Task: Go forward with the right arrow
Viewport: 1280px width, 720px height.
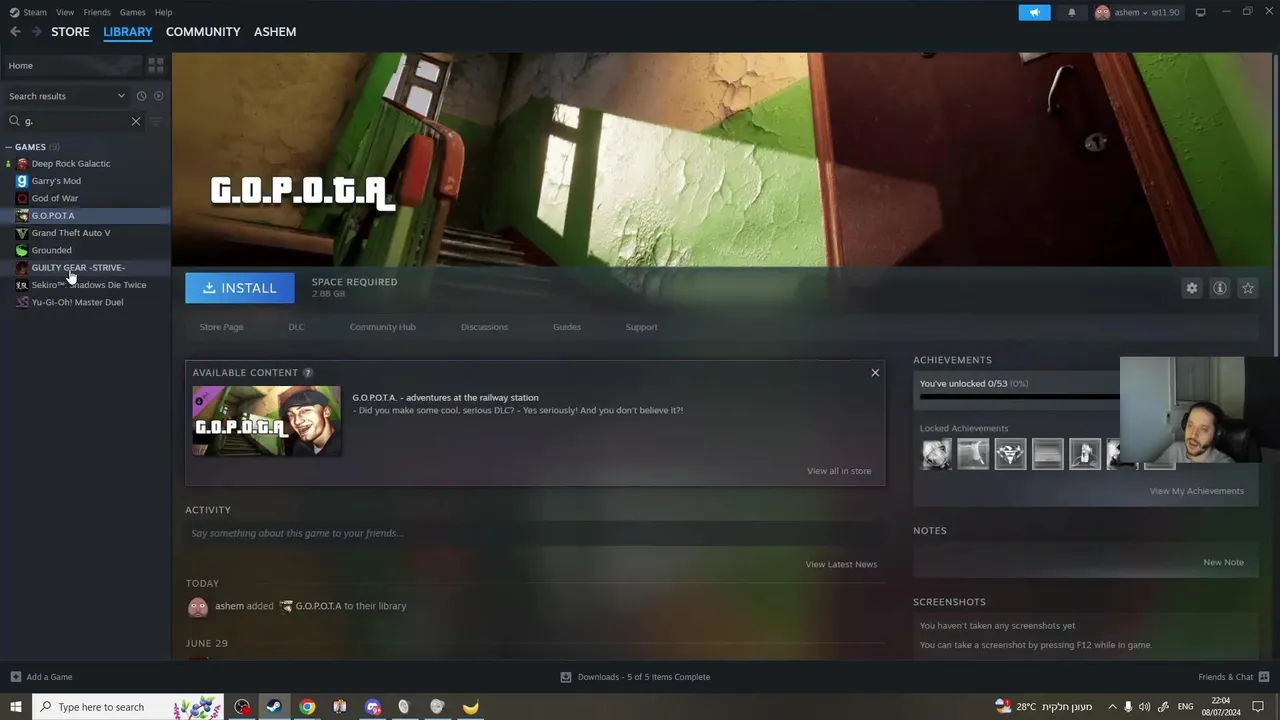Action: pyautogui.click(x=37, y=32)
